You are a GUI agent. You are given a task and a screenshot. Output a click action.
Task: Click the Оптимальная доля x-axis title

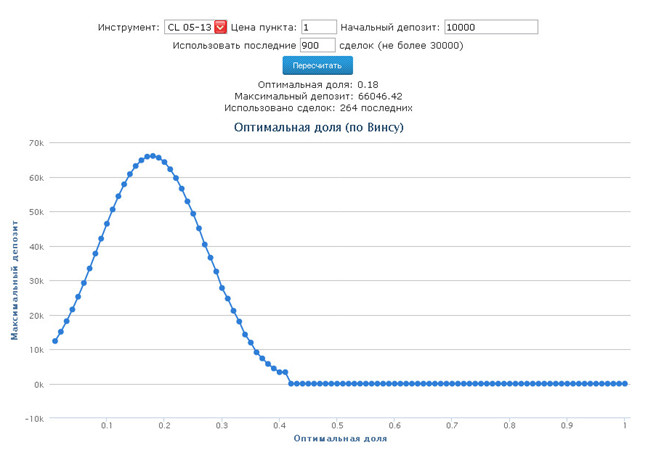tap(340, 439)
